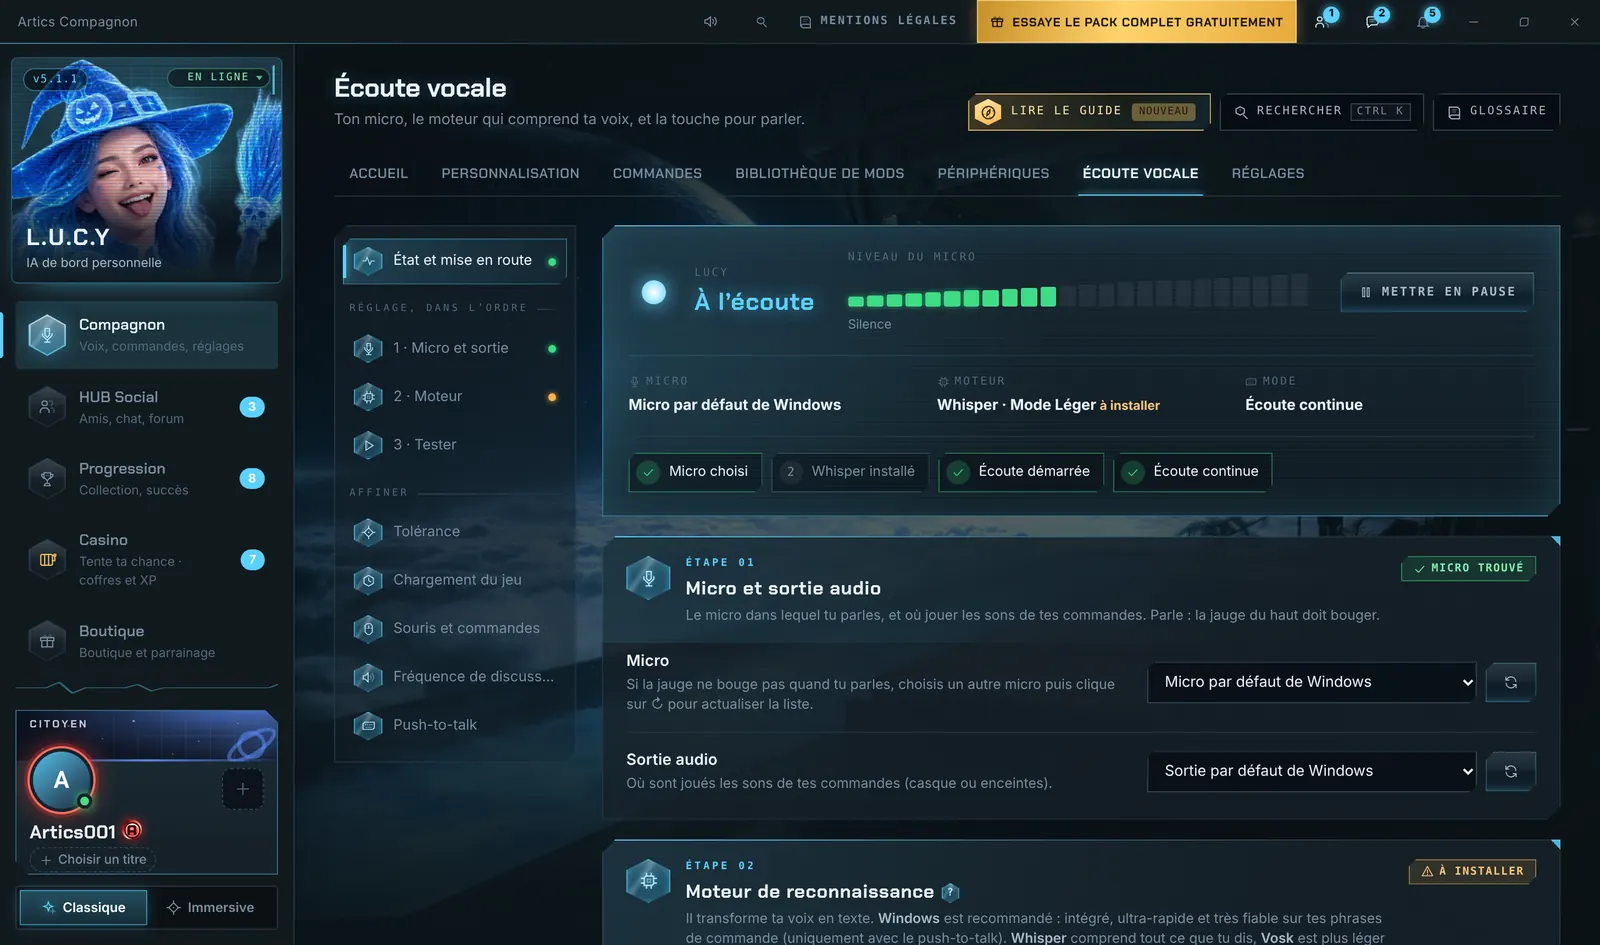Click METTRE EN PAUSE button
The height and width of the screenshot is (945, 1600).
point(1437,292)
